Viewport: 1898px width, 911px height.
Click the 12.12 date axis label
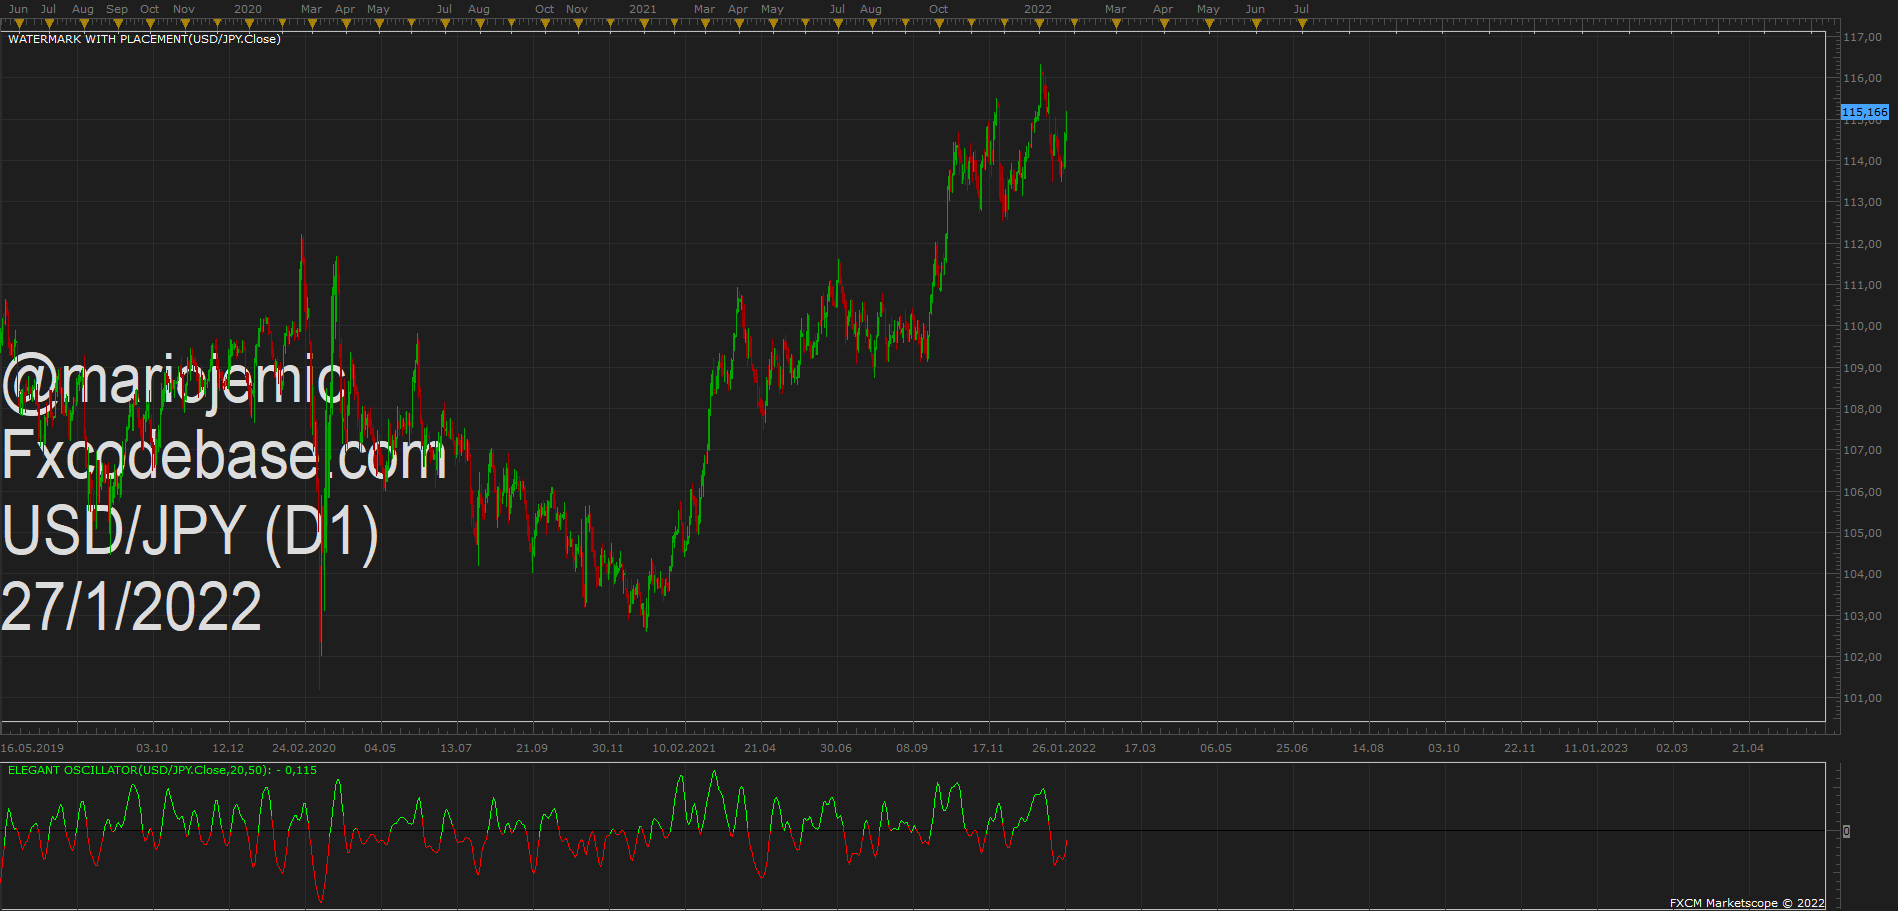tap(228, 748)
